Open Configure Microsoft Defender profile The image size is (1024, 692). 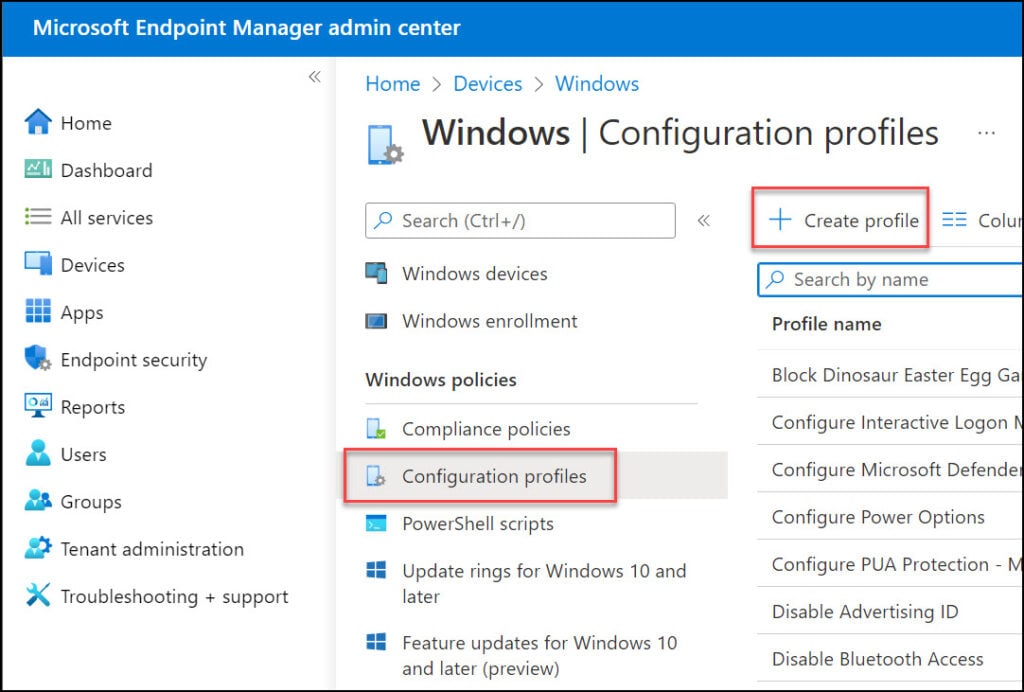tap(896, 469)
